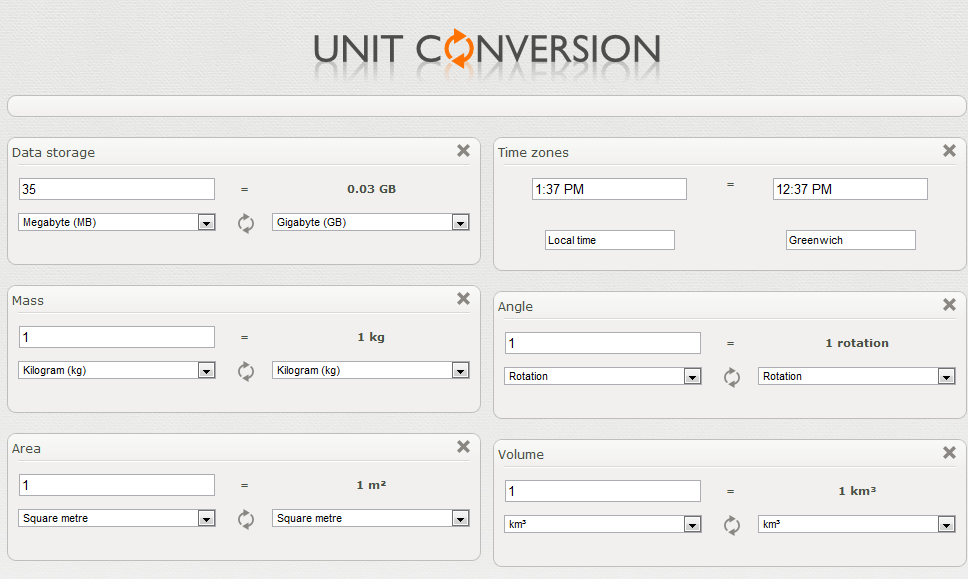This screenshot has height=579, width=968.
Task: Open the Volume source km³ dropdown
Action: (603, 524)
